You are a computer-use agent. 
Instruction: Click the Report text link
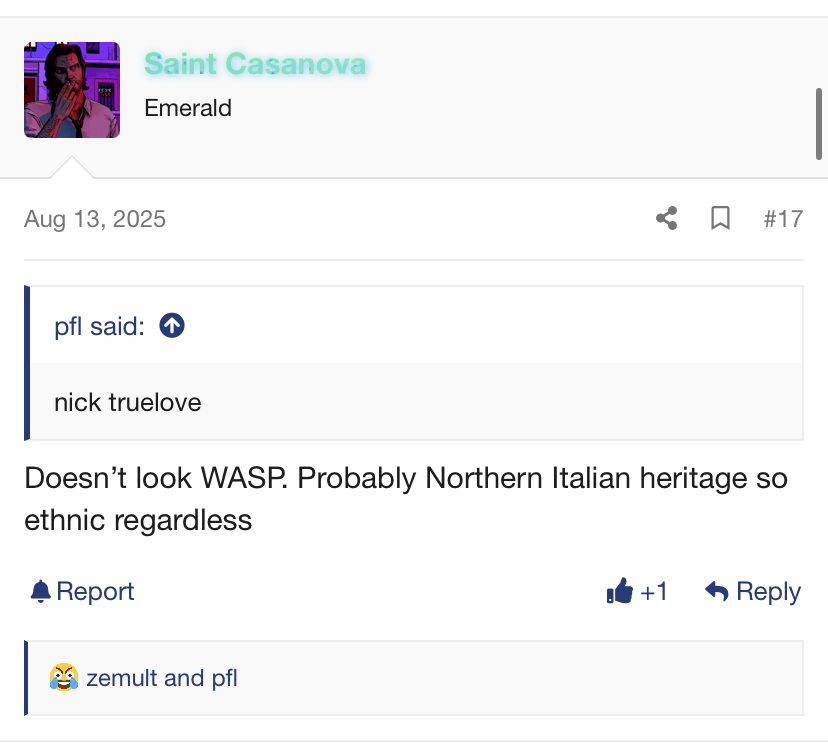click(95, 592)
